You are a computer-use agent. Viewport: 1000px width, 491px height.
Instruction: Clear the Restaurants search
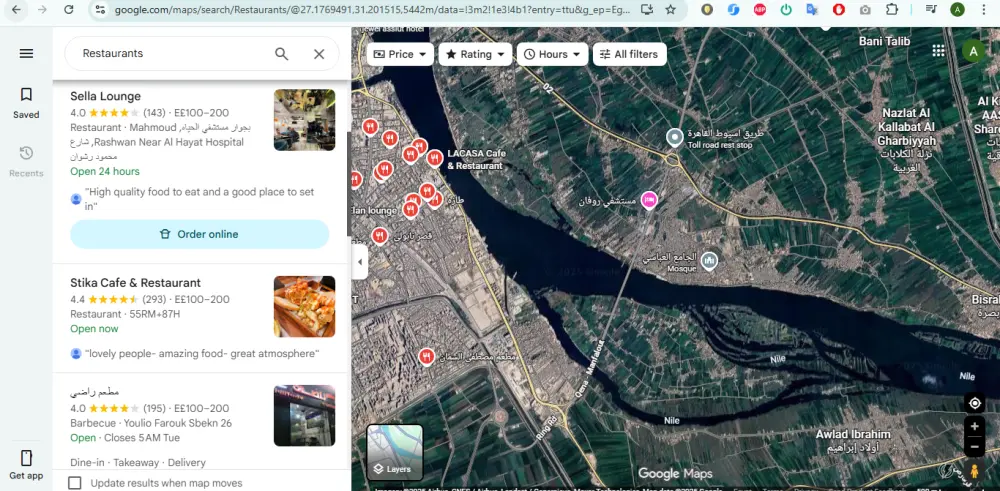319,54
